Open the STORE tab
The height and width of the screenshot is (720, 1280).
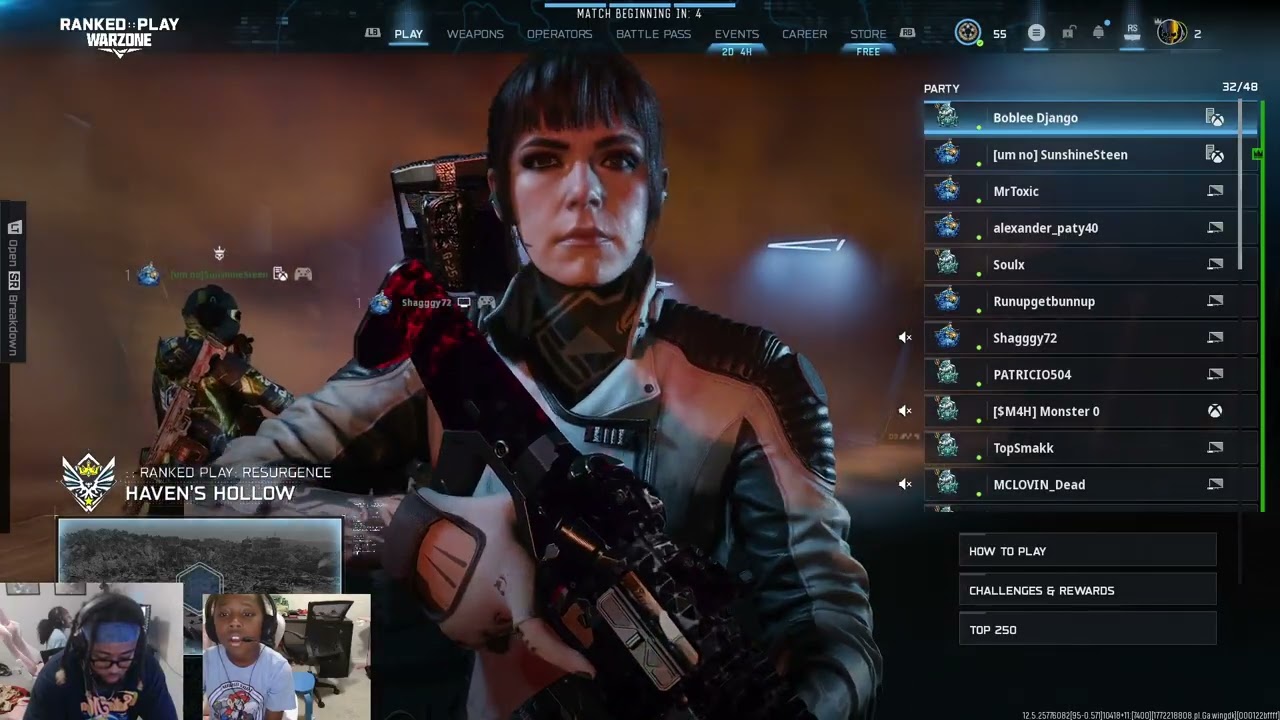tap(868, 34)
